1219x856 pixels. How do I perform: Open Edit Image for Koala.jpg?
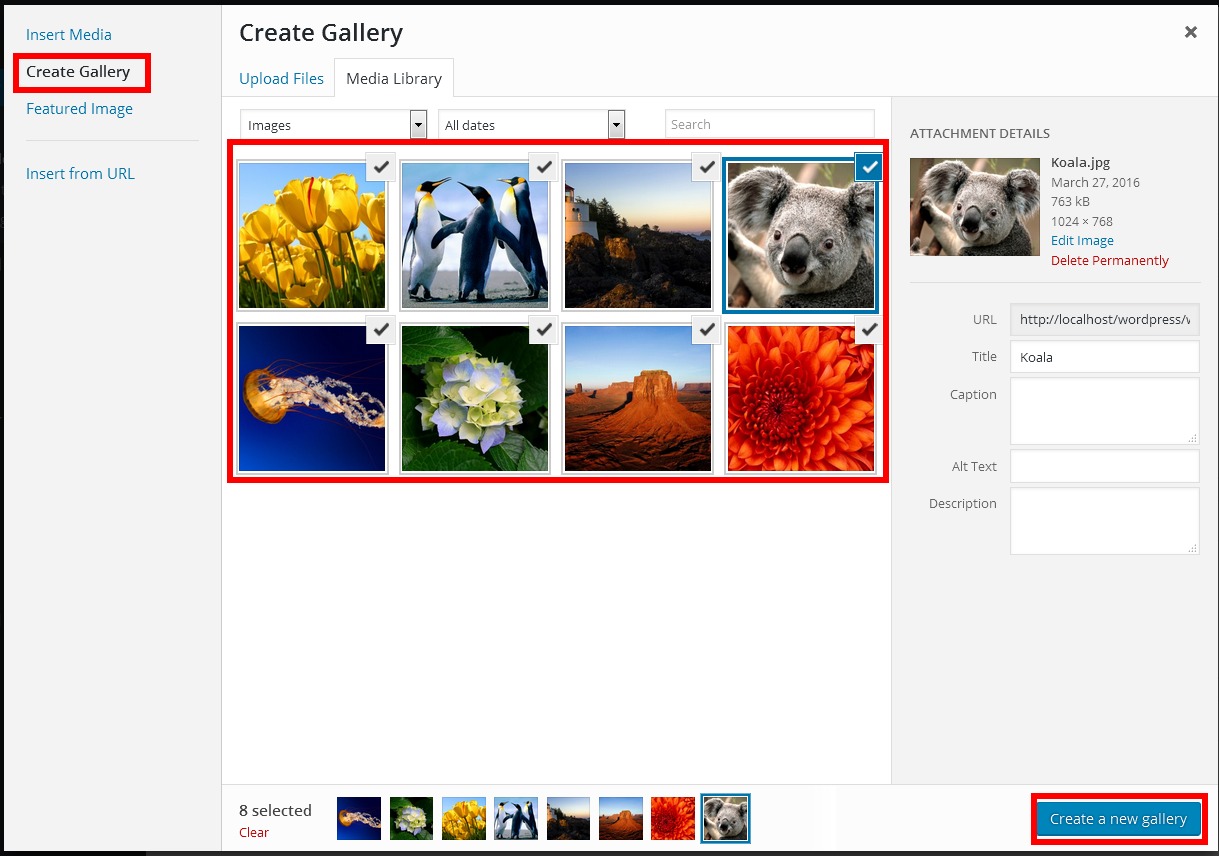(x=1081, y=240)
